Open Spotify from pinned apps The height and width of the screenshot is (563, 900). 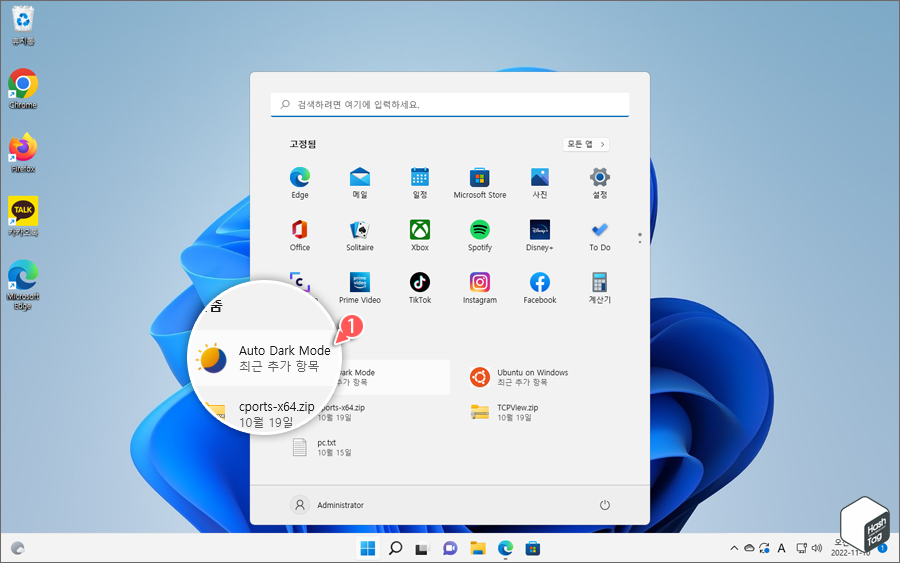[480, 235]
